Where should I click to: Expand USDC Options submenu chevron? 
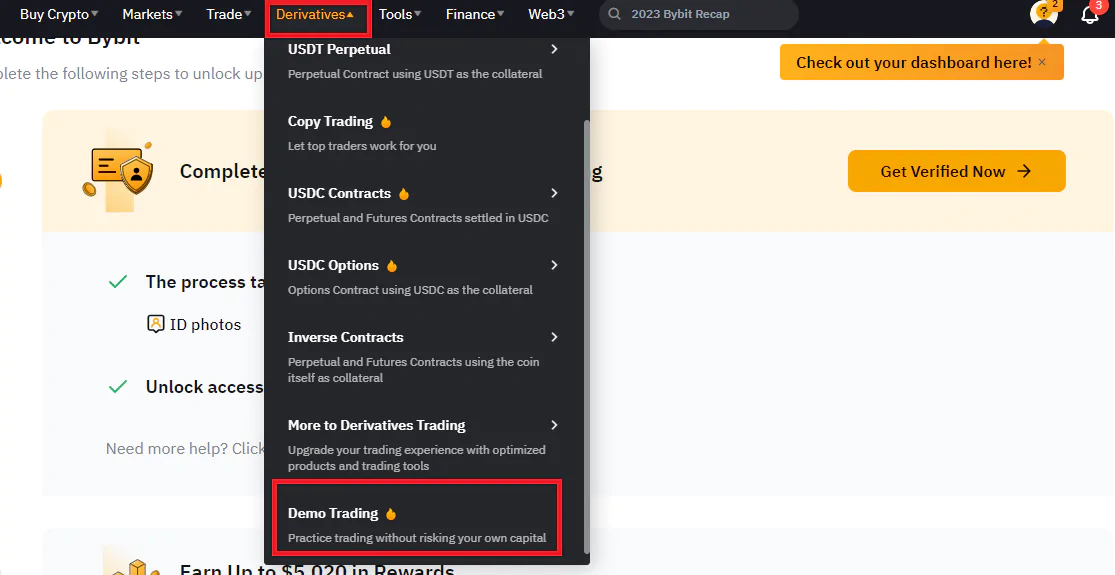pyautogui.click(x=554, y=265)
